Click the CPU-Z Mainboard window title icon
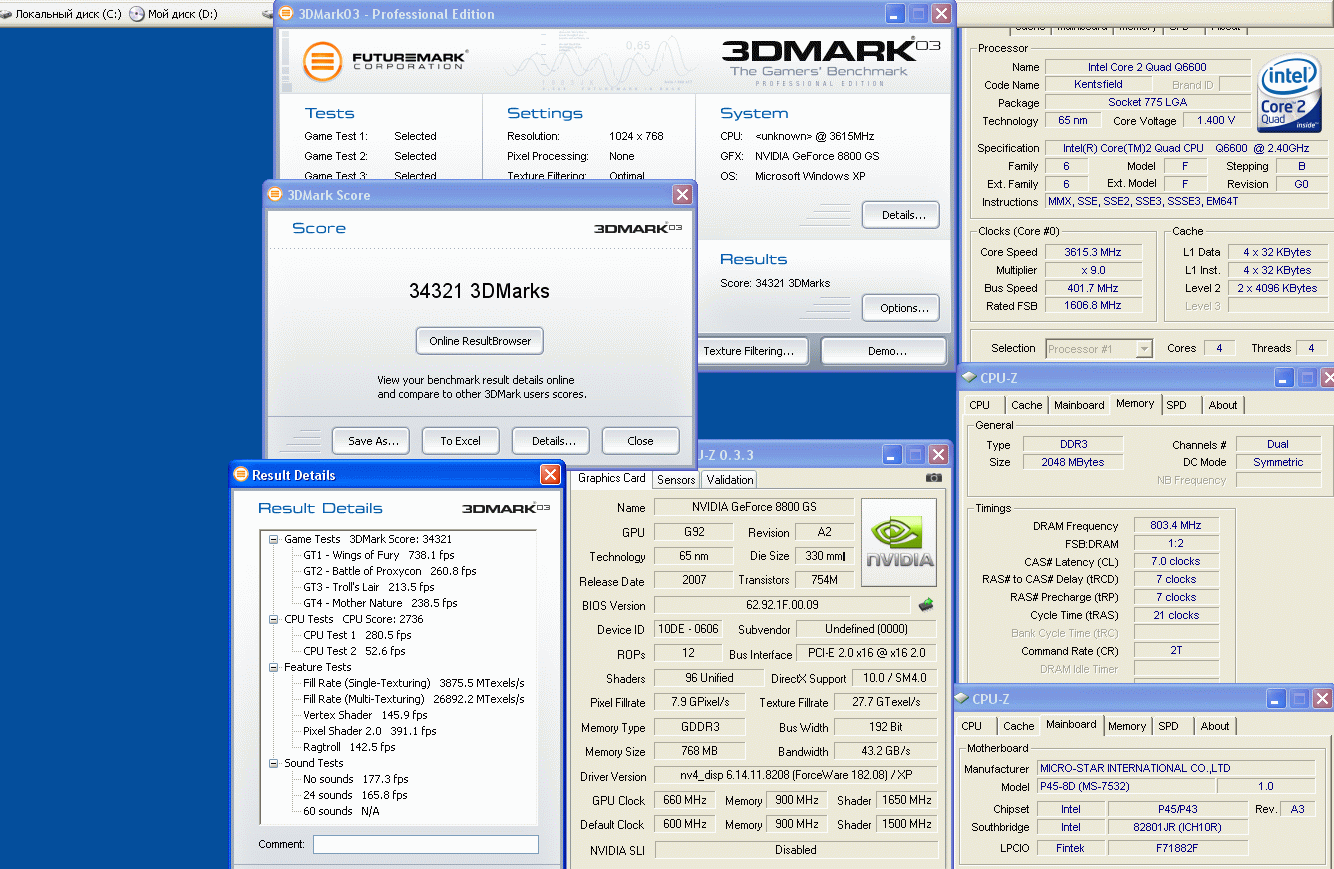1334x869 pixels. pos(962,699)
